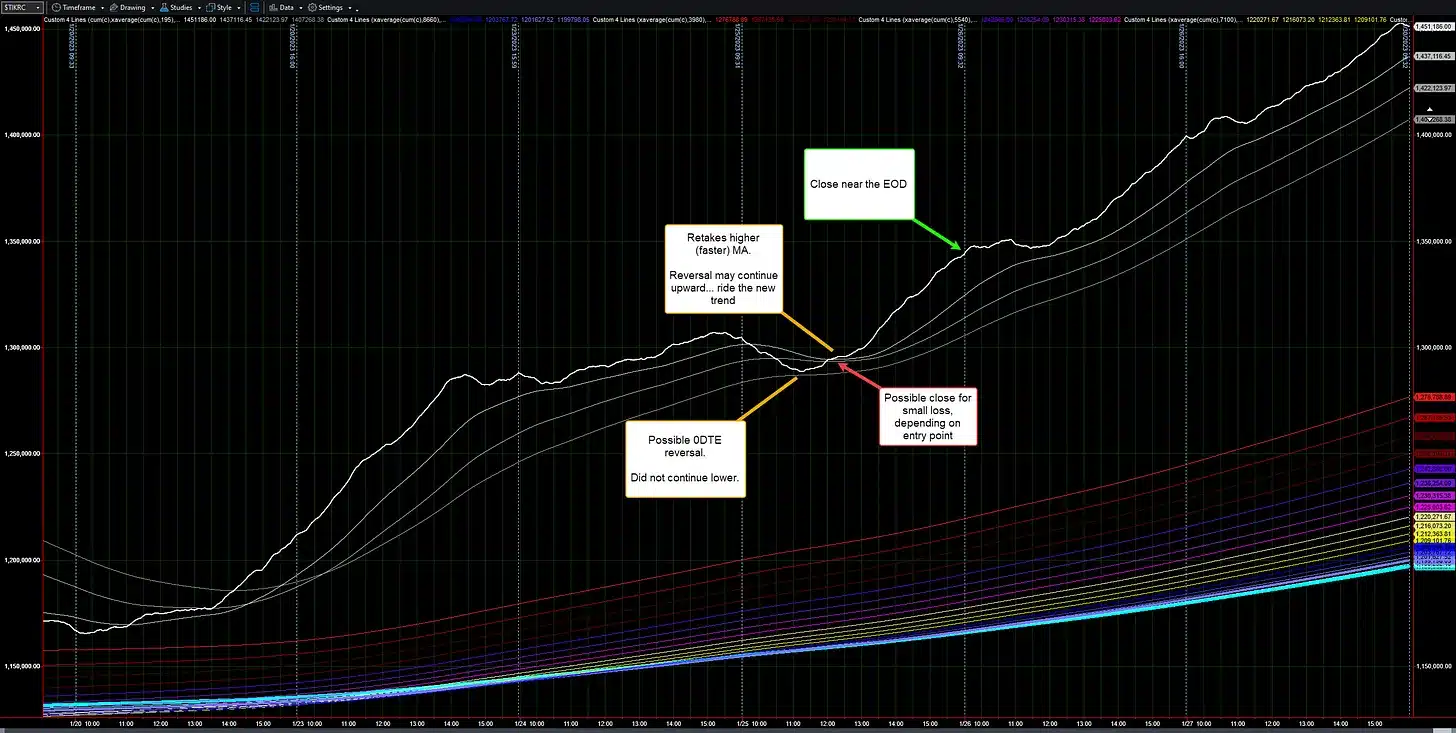Click study value 1230315.38 in header

point(1068,20)
